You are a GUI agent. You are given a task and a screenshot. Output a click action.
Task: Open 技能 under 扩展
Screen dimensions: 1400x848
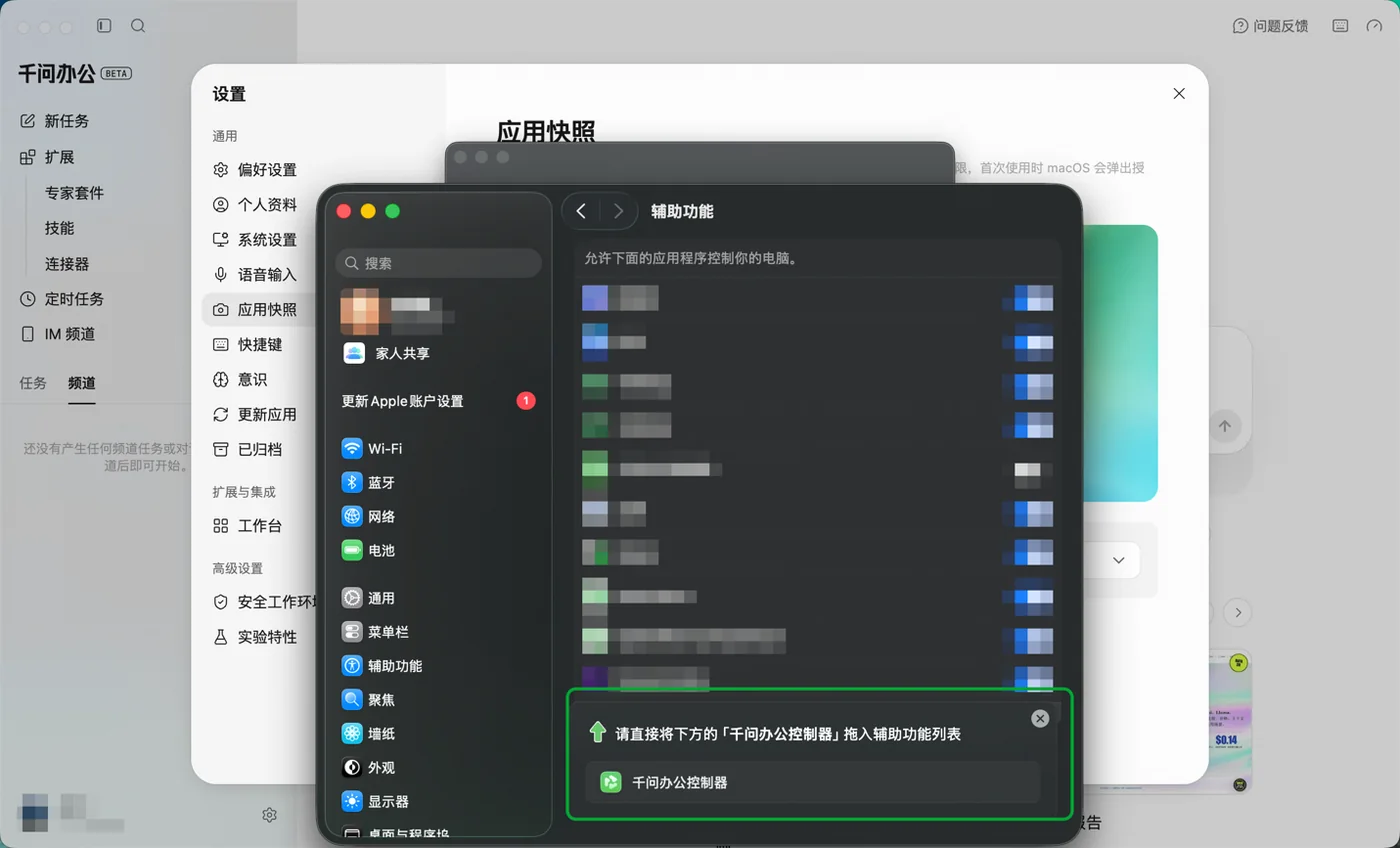coord(59,228)
